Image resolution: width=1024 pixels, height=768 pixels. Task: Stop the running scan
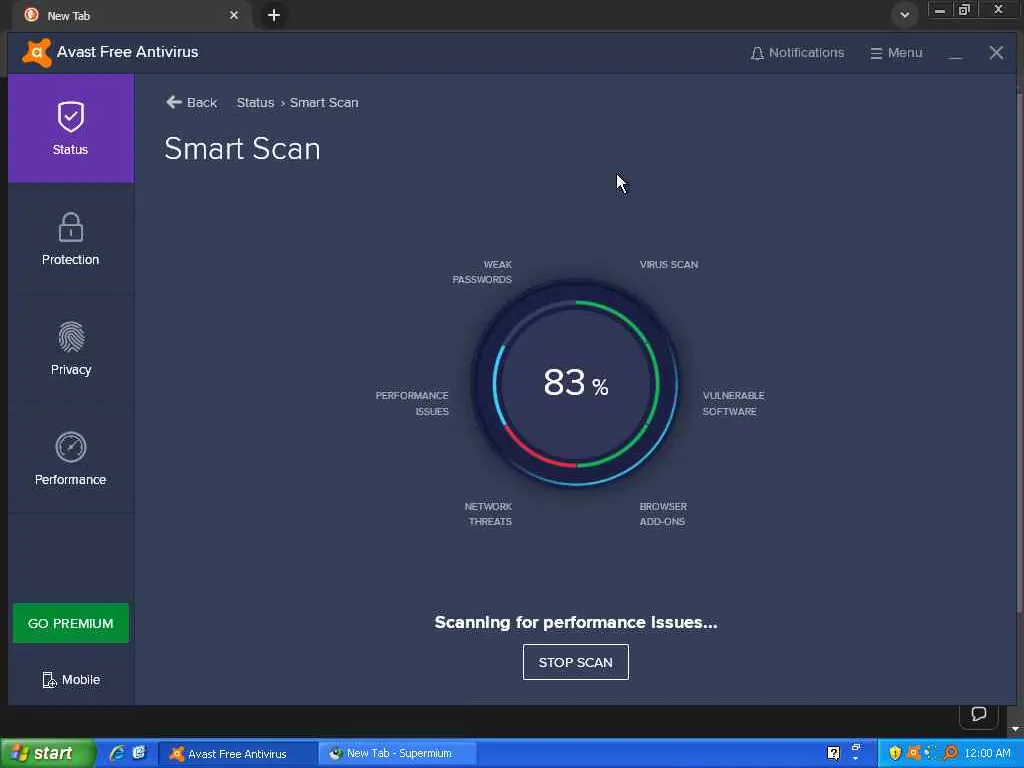[x=575, y=662]
